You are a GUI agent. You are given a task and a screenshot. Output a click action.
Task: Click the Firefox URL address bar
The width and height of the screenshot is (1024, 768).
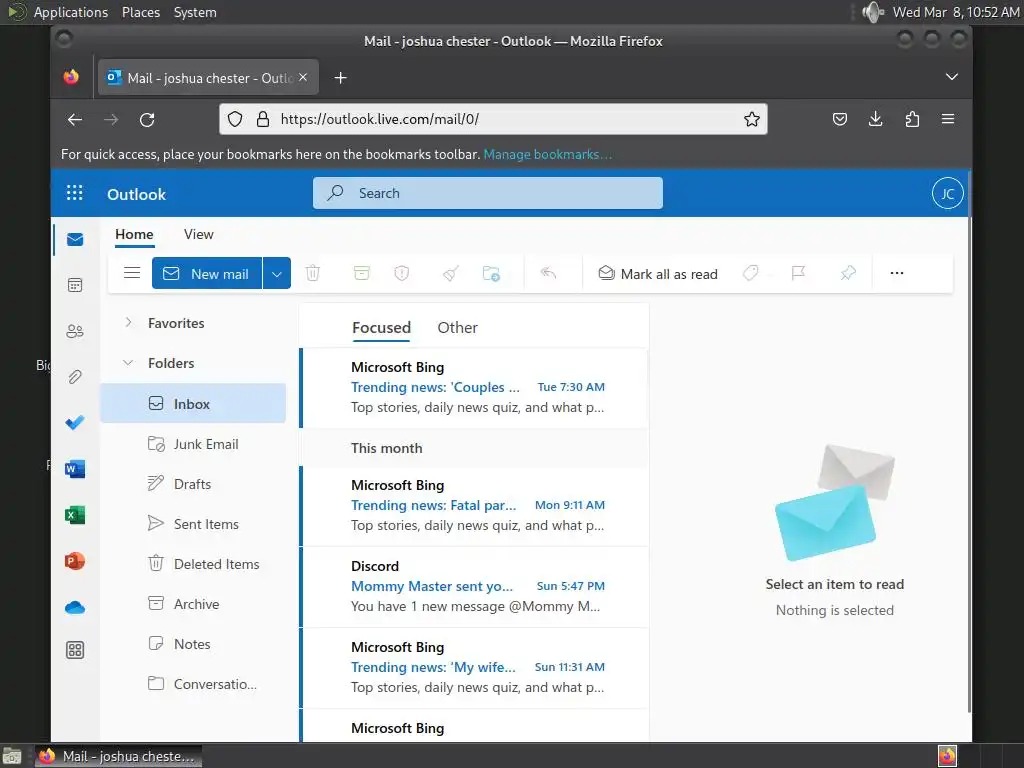(x=493, y=119)
